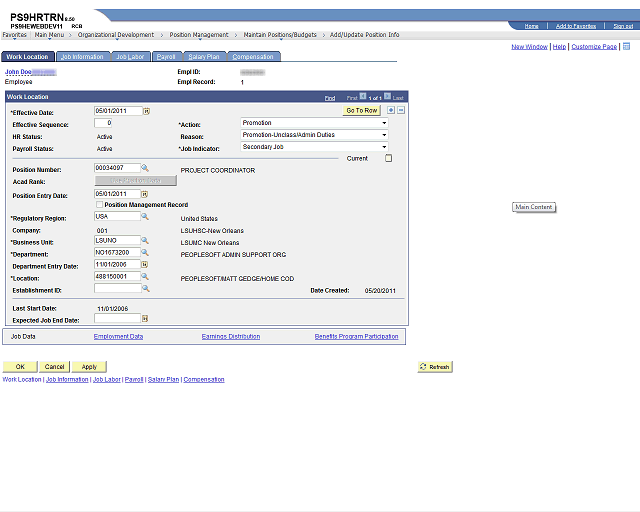Viewport: 640px width, 512px height.
Task: Open Position Number lookup magnifier
Action: [x=145, y=168]
